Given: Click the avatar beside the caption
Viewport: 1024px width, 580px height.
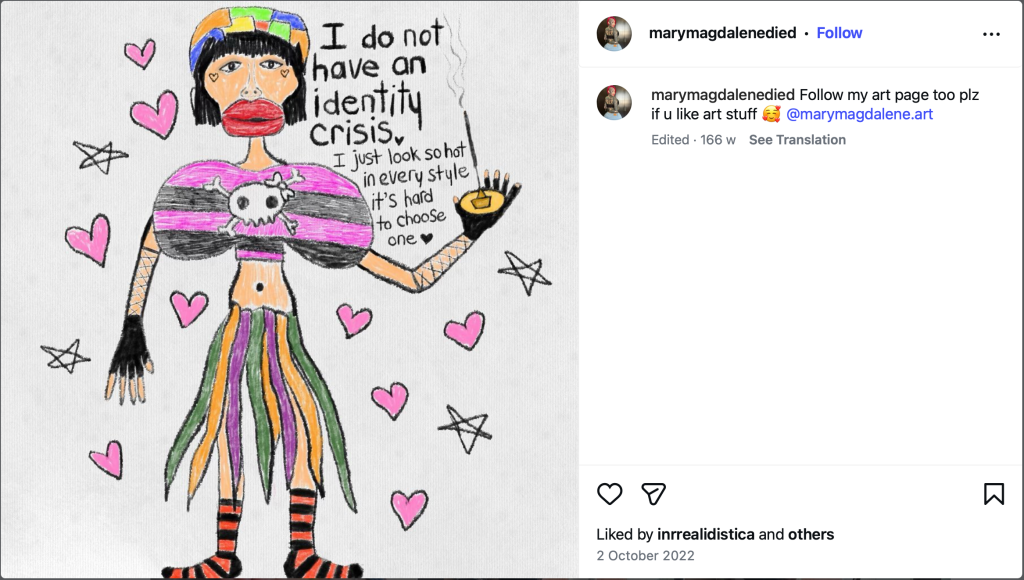Looking at the screenshot, I should point(614,103).
